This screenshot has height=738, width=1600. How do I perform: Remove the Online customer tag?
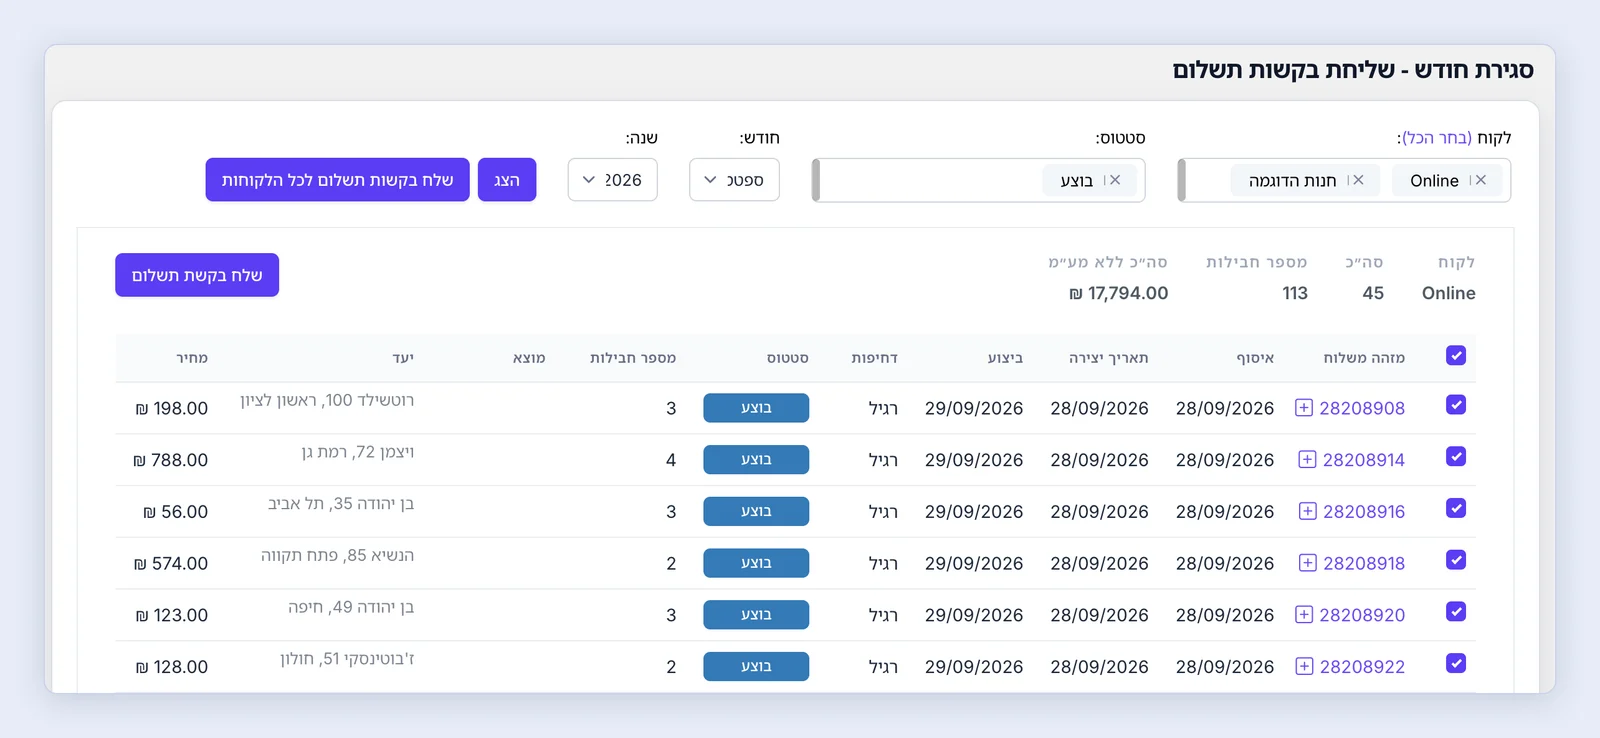[x=1481, y=180]
